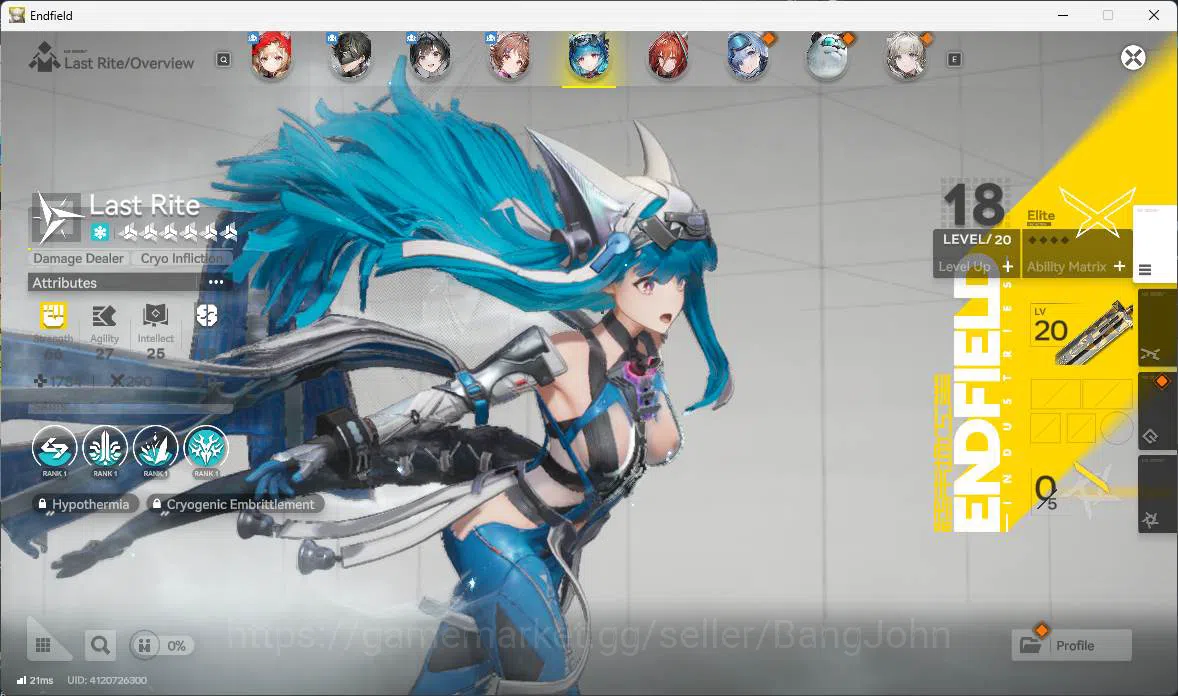Expand Attributes details via three dots
Viewport: 1178px width, 696px height.
pyautogui.click(x=216, y=283)
